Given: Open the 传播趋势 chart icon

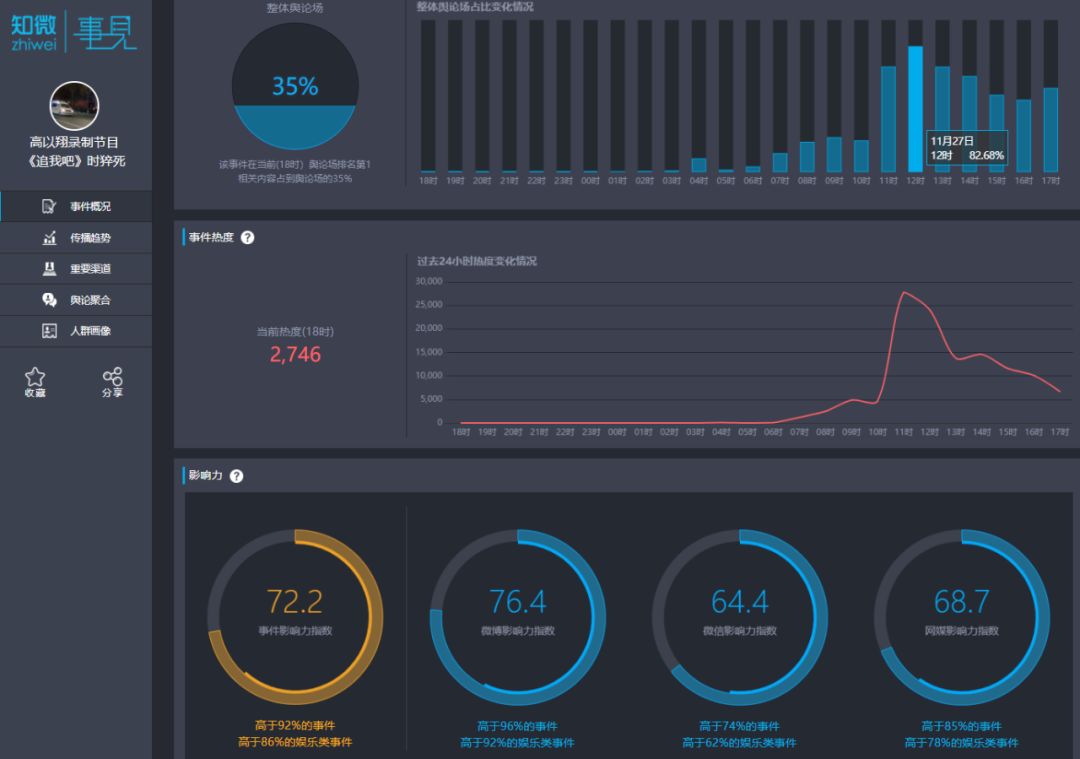Looking at the screenshot, I should point(49,238).
